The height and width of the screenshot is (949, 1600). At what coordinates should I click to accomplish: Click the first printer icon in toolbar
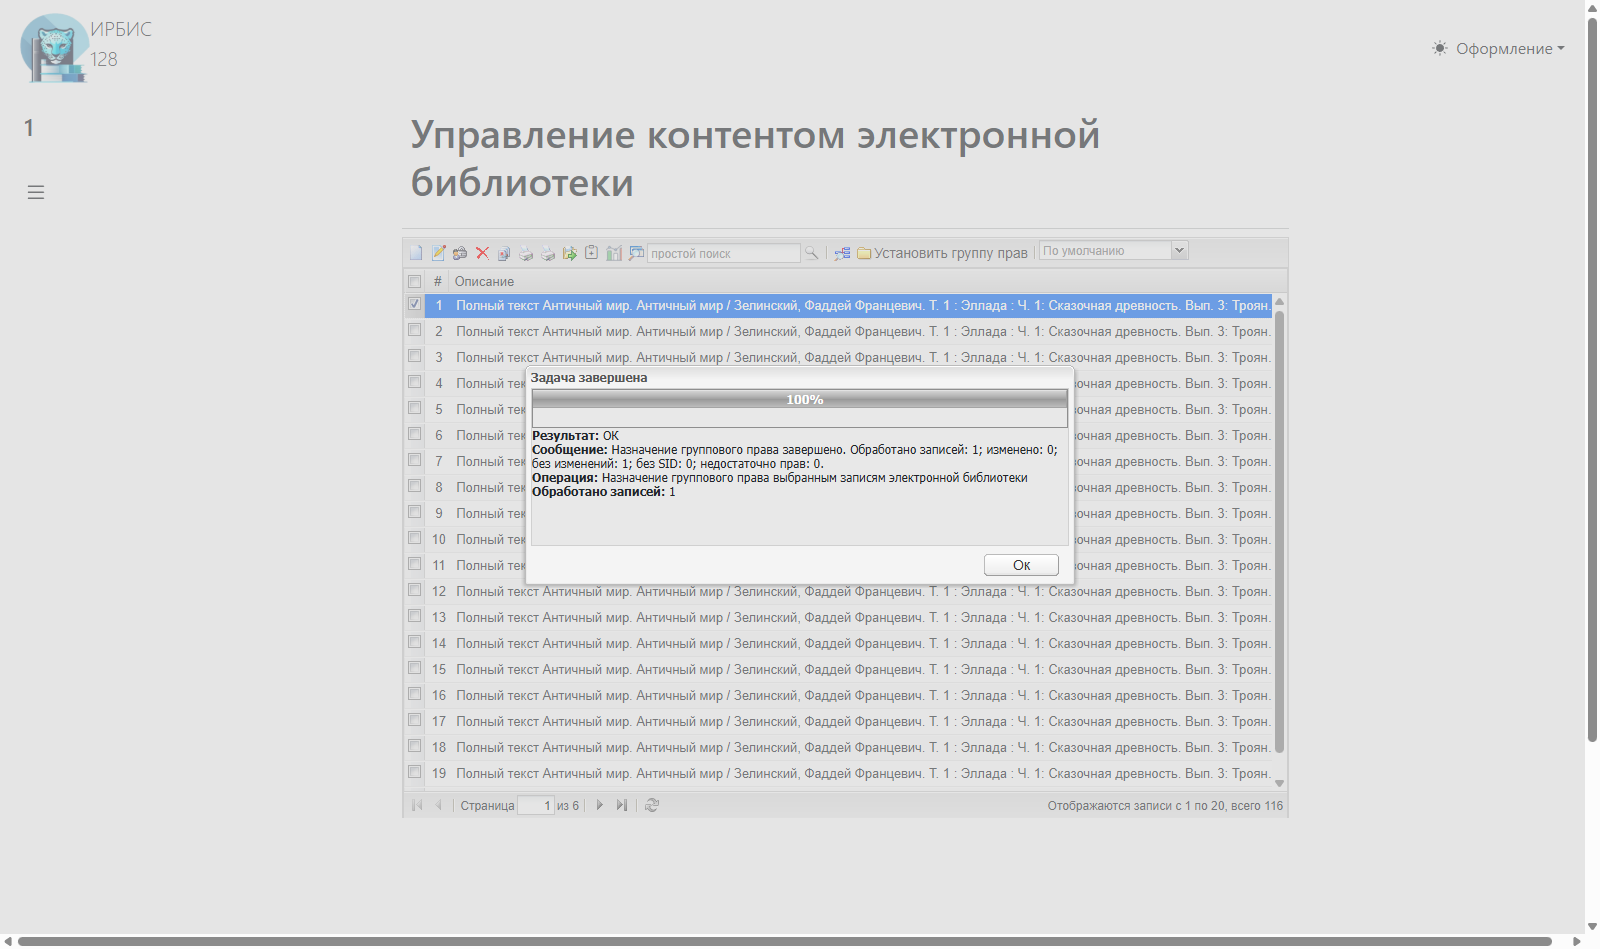point(526,253)
